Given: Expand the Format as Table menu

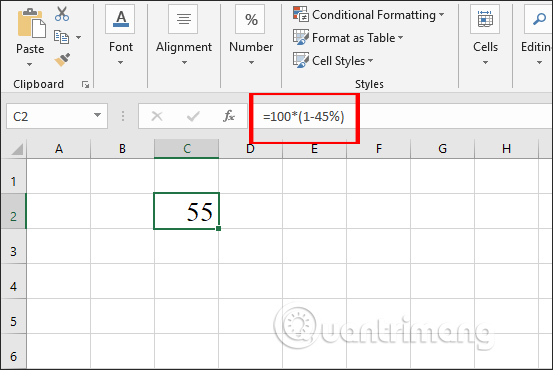Looking at the screenshot, I should 348,37.
